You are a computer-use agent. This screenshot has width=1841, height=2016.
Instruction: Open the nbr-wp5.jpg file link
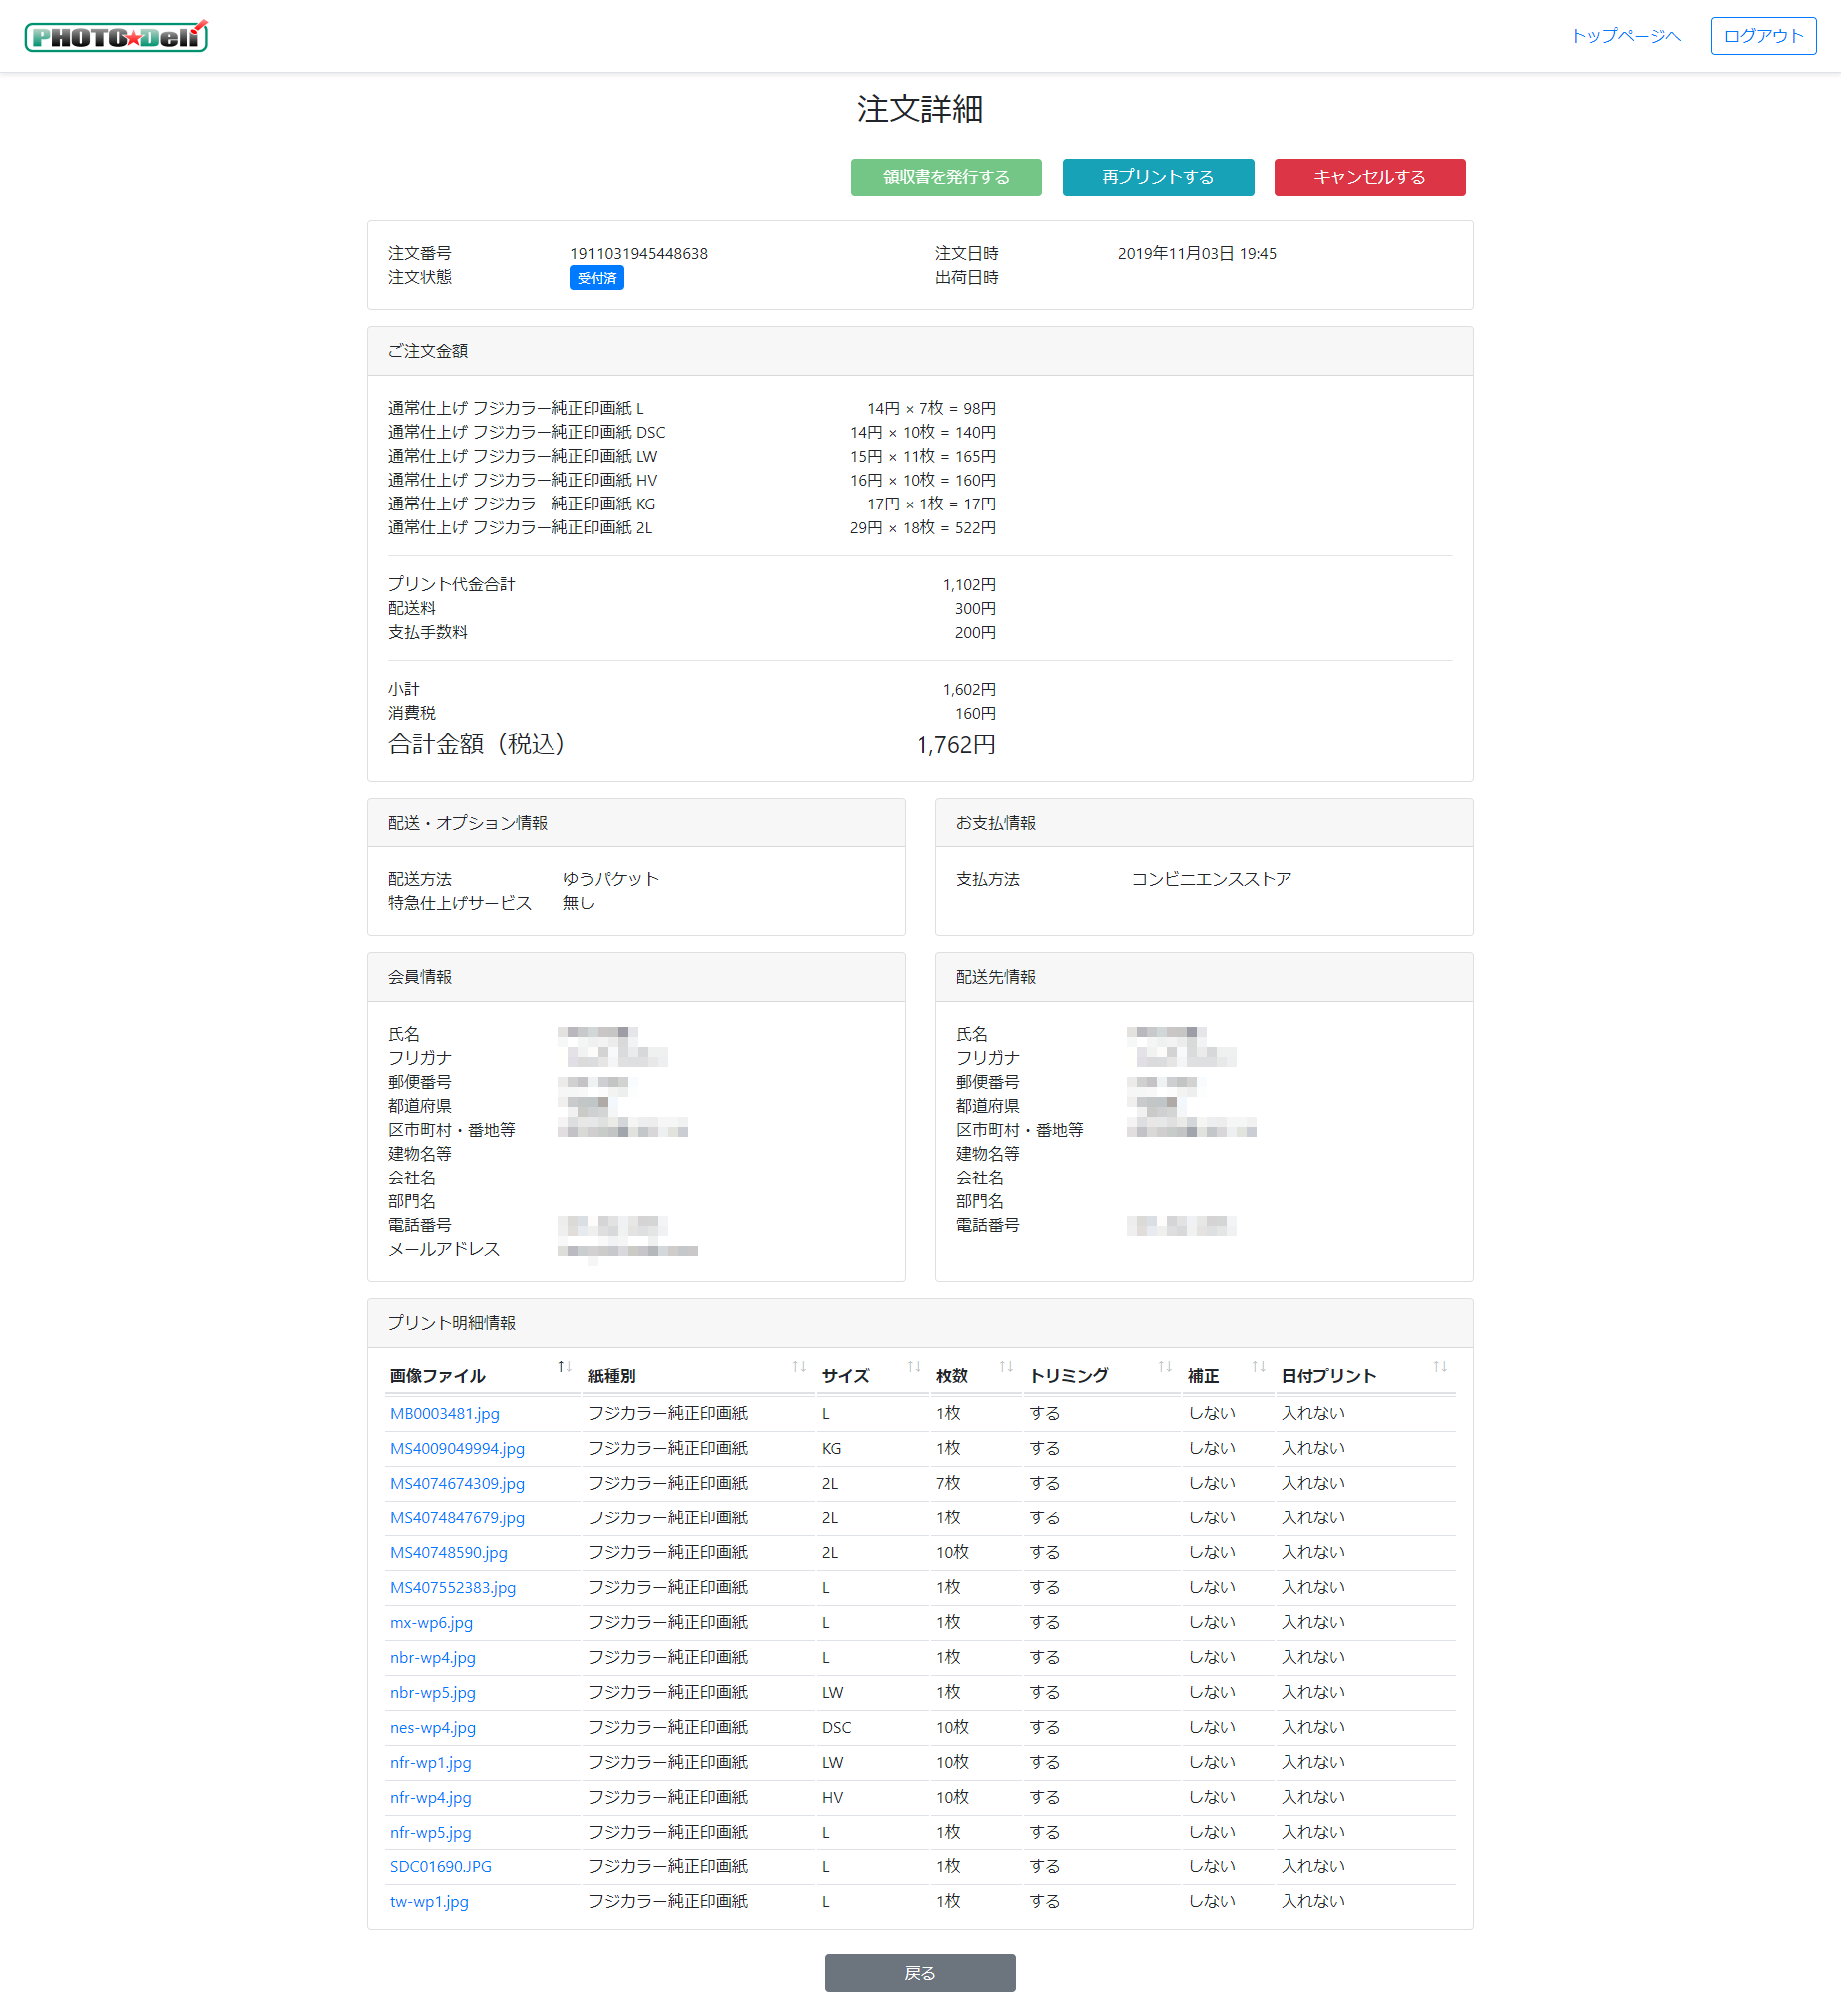(432, 1692)
